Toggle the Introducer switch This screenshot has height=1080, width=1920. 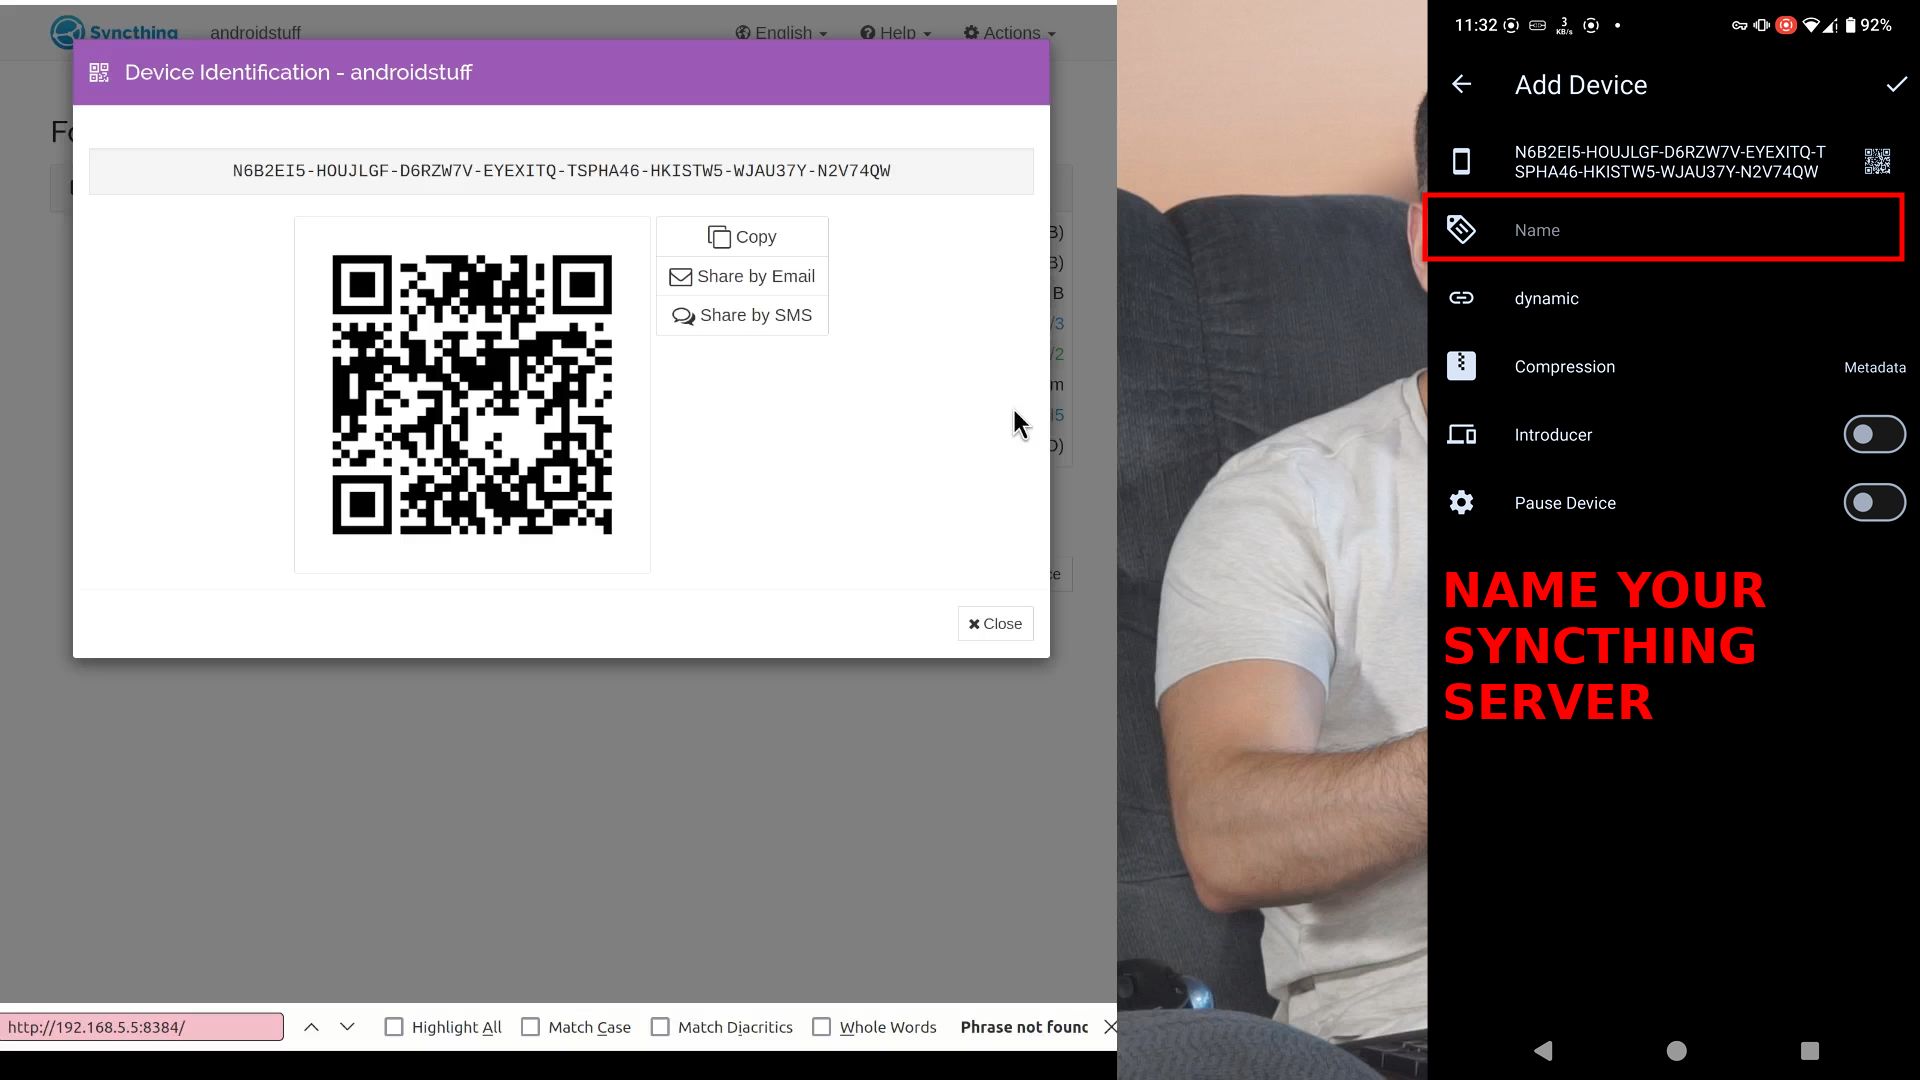tap(1874, 434)
